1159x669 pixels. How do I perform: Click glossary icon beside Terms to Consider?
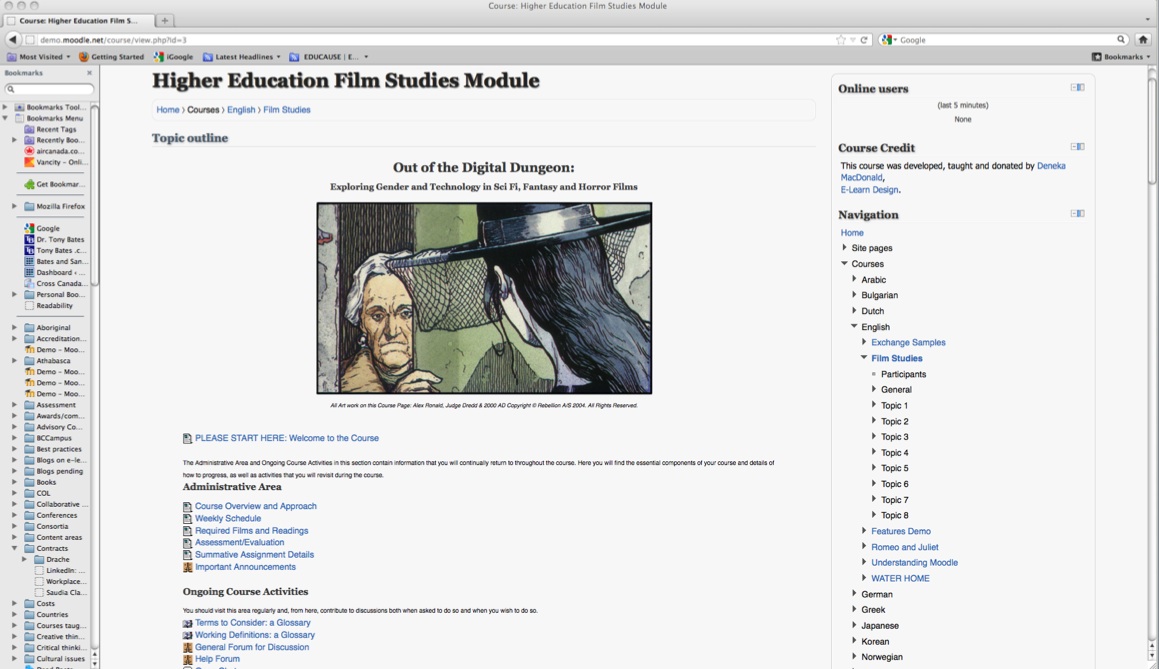(187, 623)
